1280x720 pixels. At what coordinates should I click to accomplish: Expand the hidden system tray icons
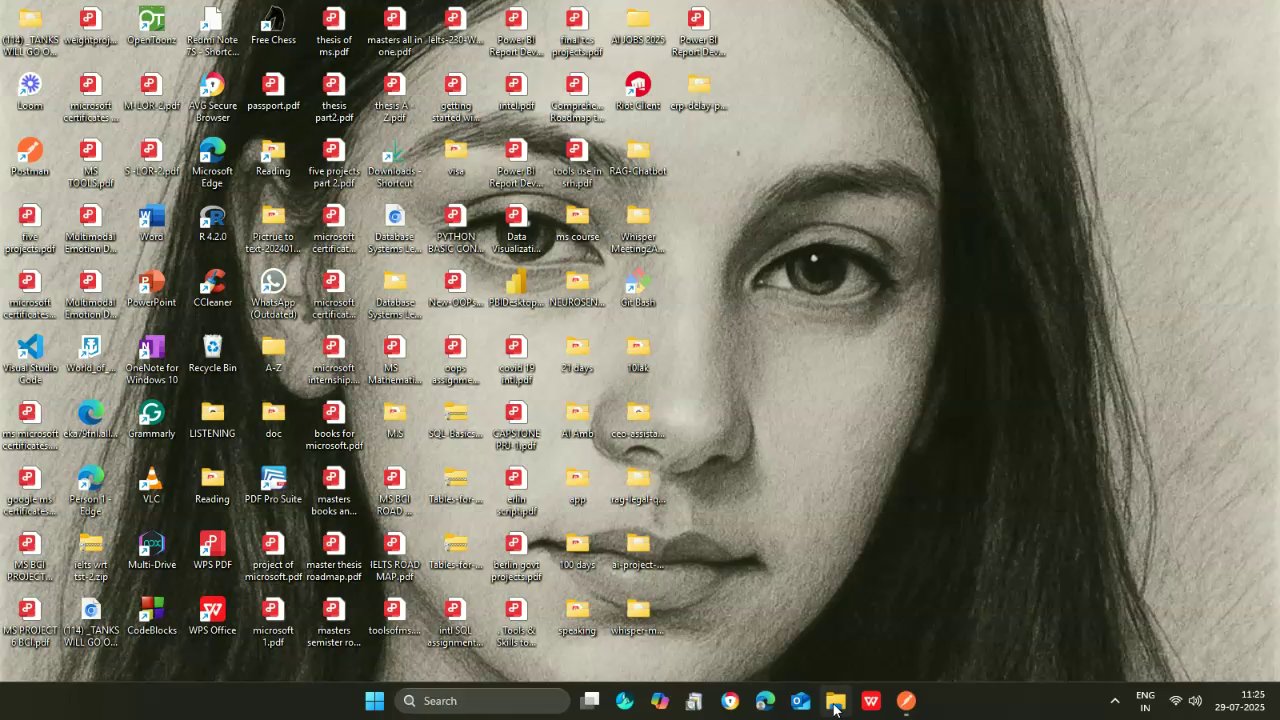pos(1115,701)
